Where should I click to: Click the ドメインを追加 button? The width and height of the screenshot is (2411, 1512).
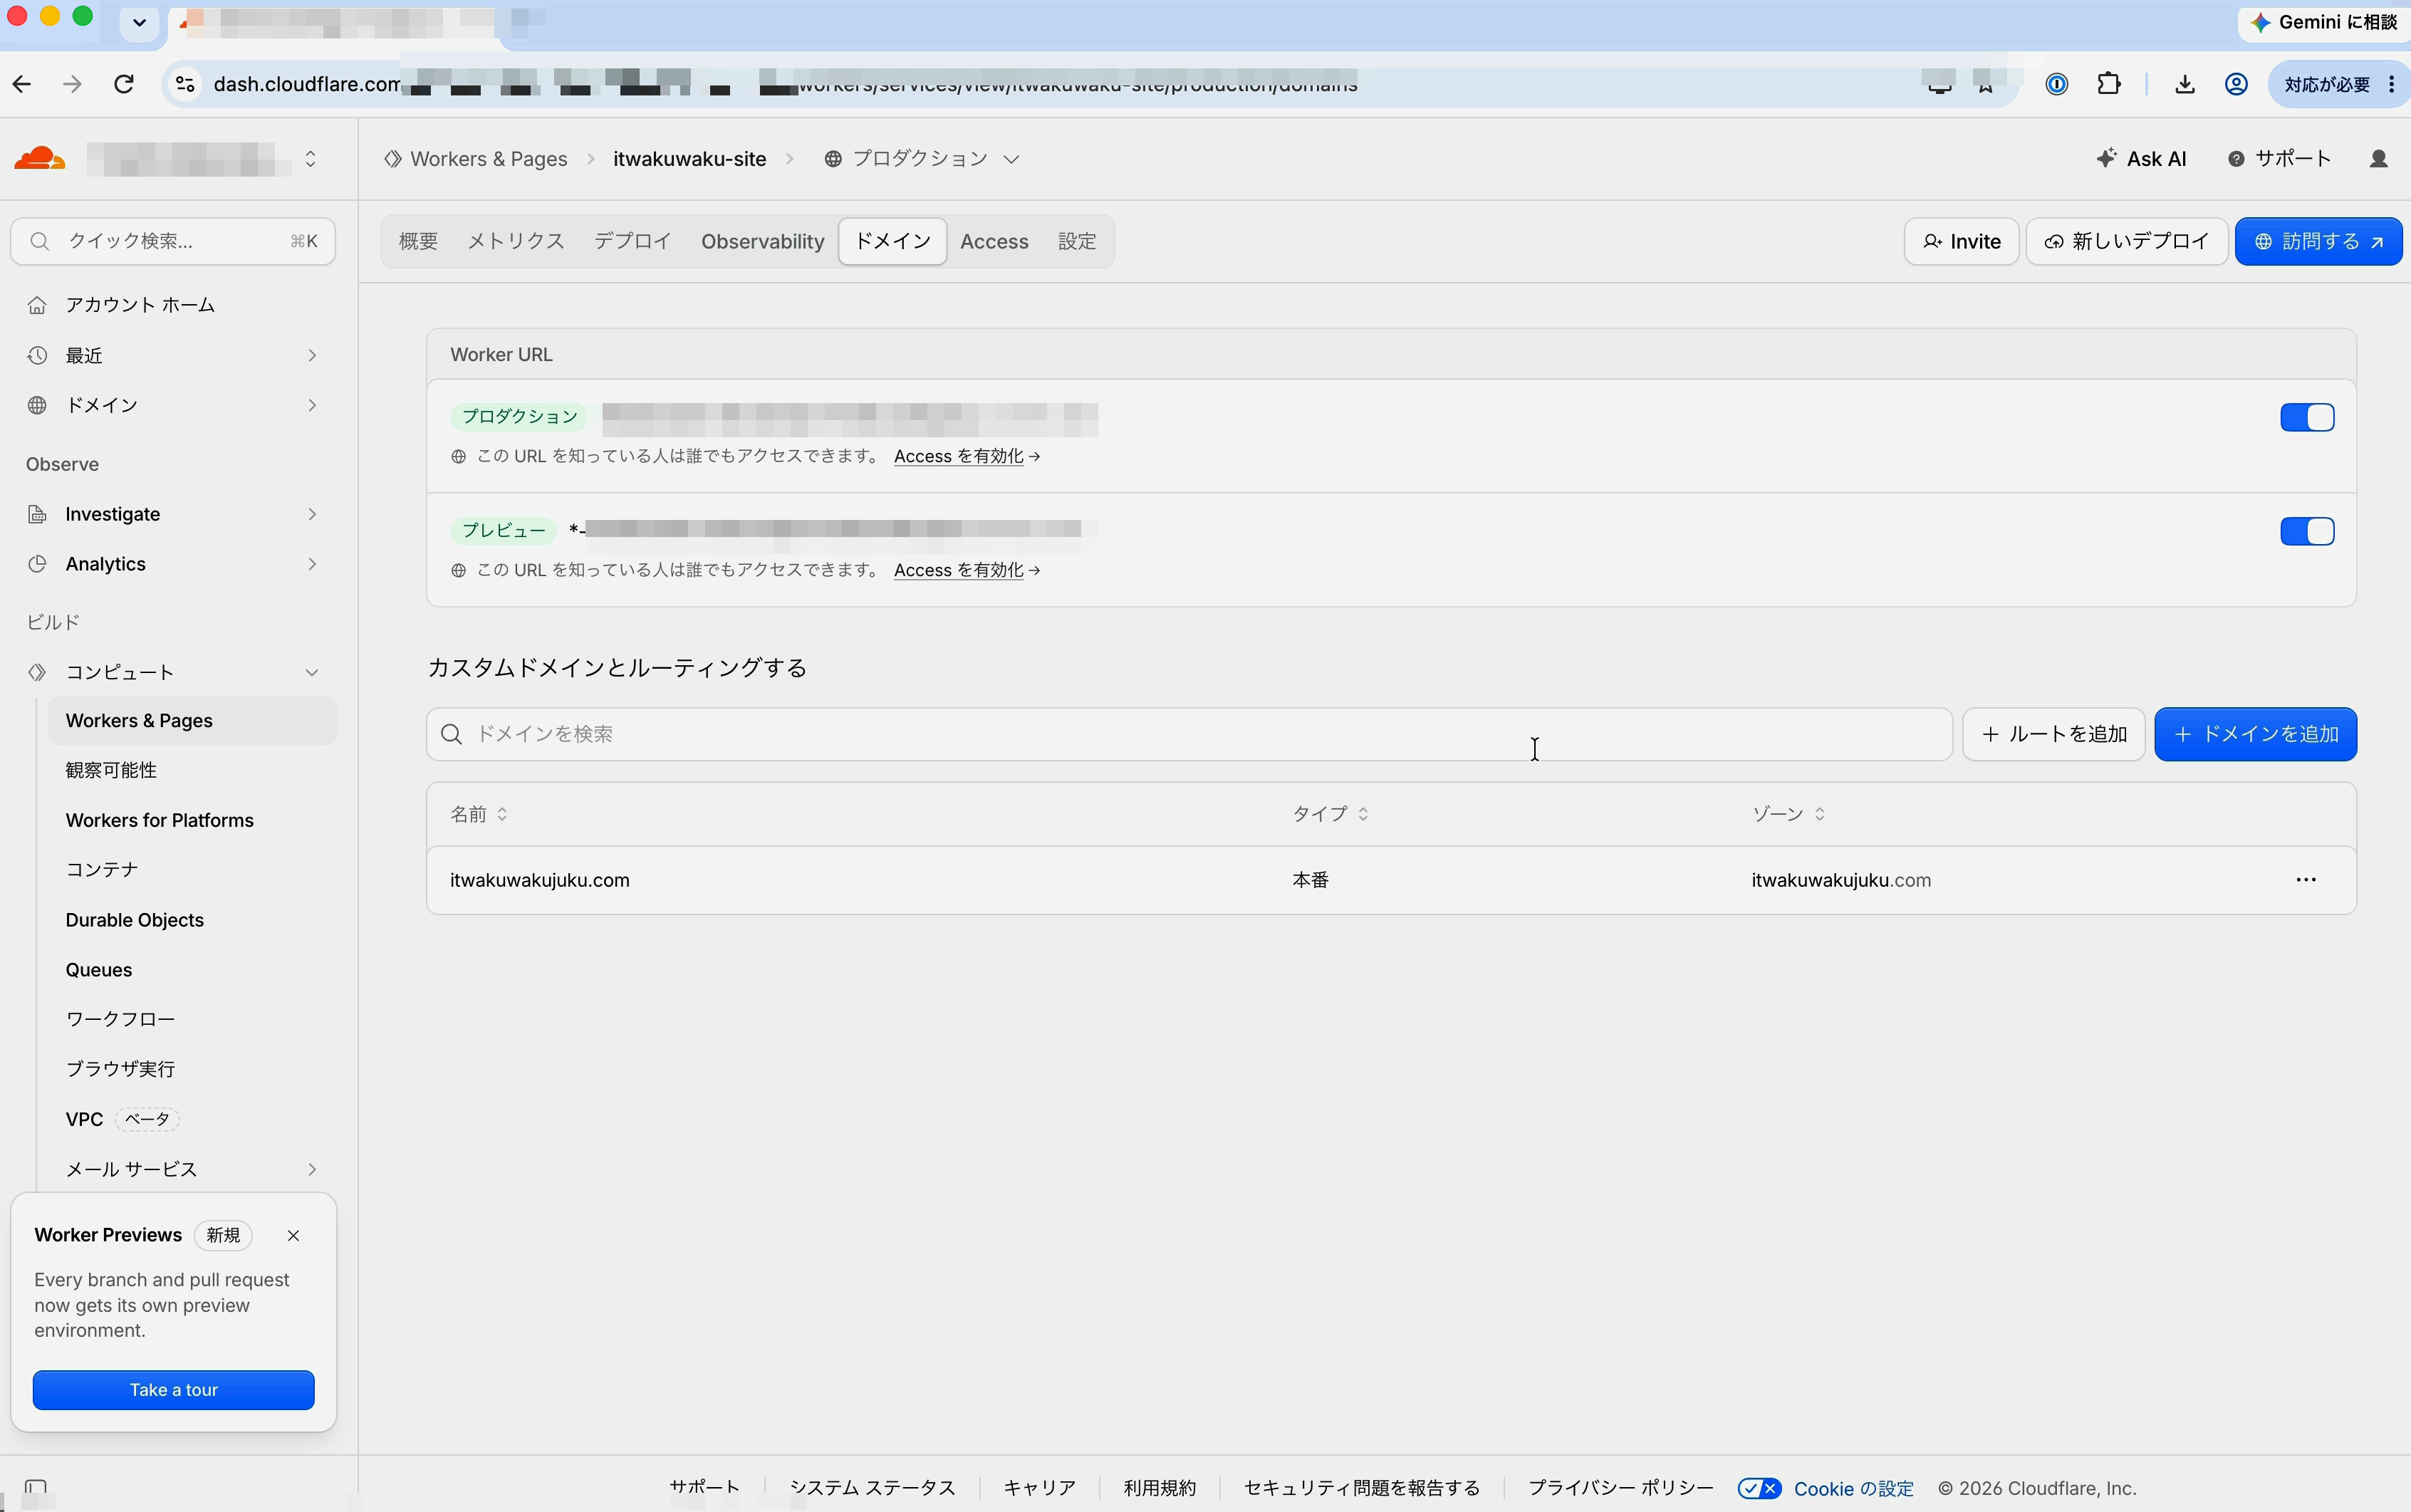coord(2255,734)
